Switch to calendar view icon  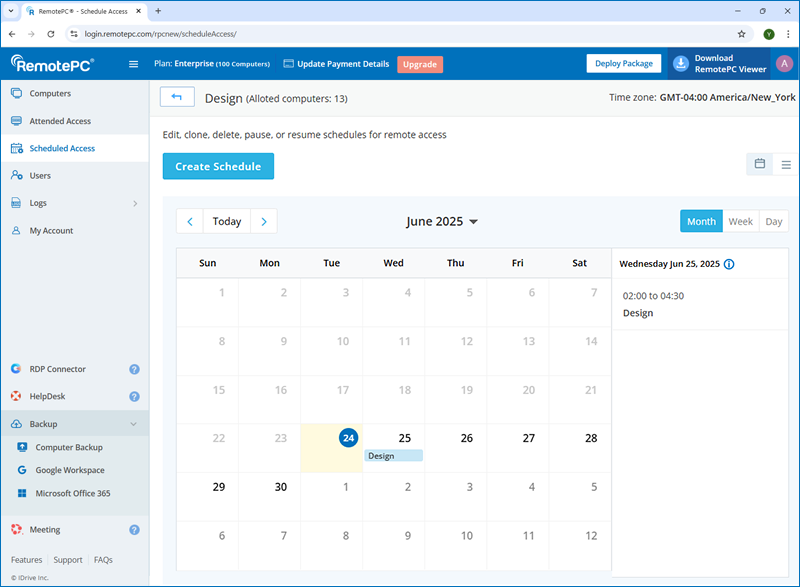pos(760,164)
